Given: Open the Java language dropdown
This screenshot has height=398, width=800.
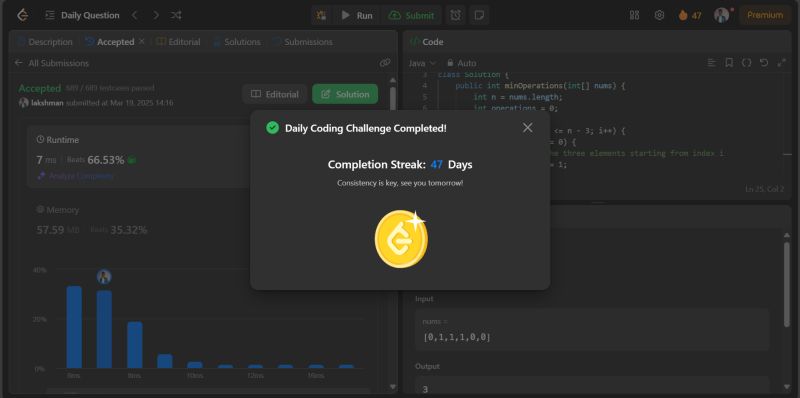Looking at the screenshot, I should point(422,63).
